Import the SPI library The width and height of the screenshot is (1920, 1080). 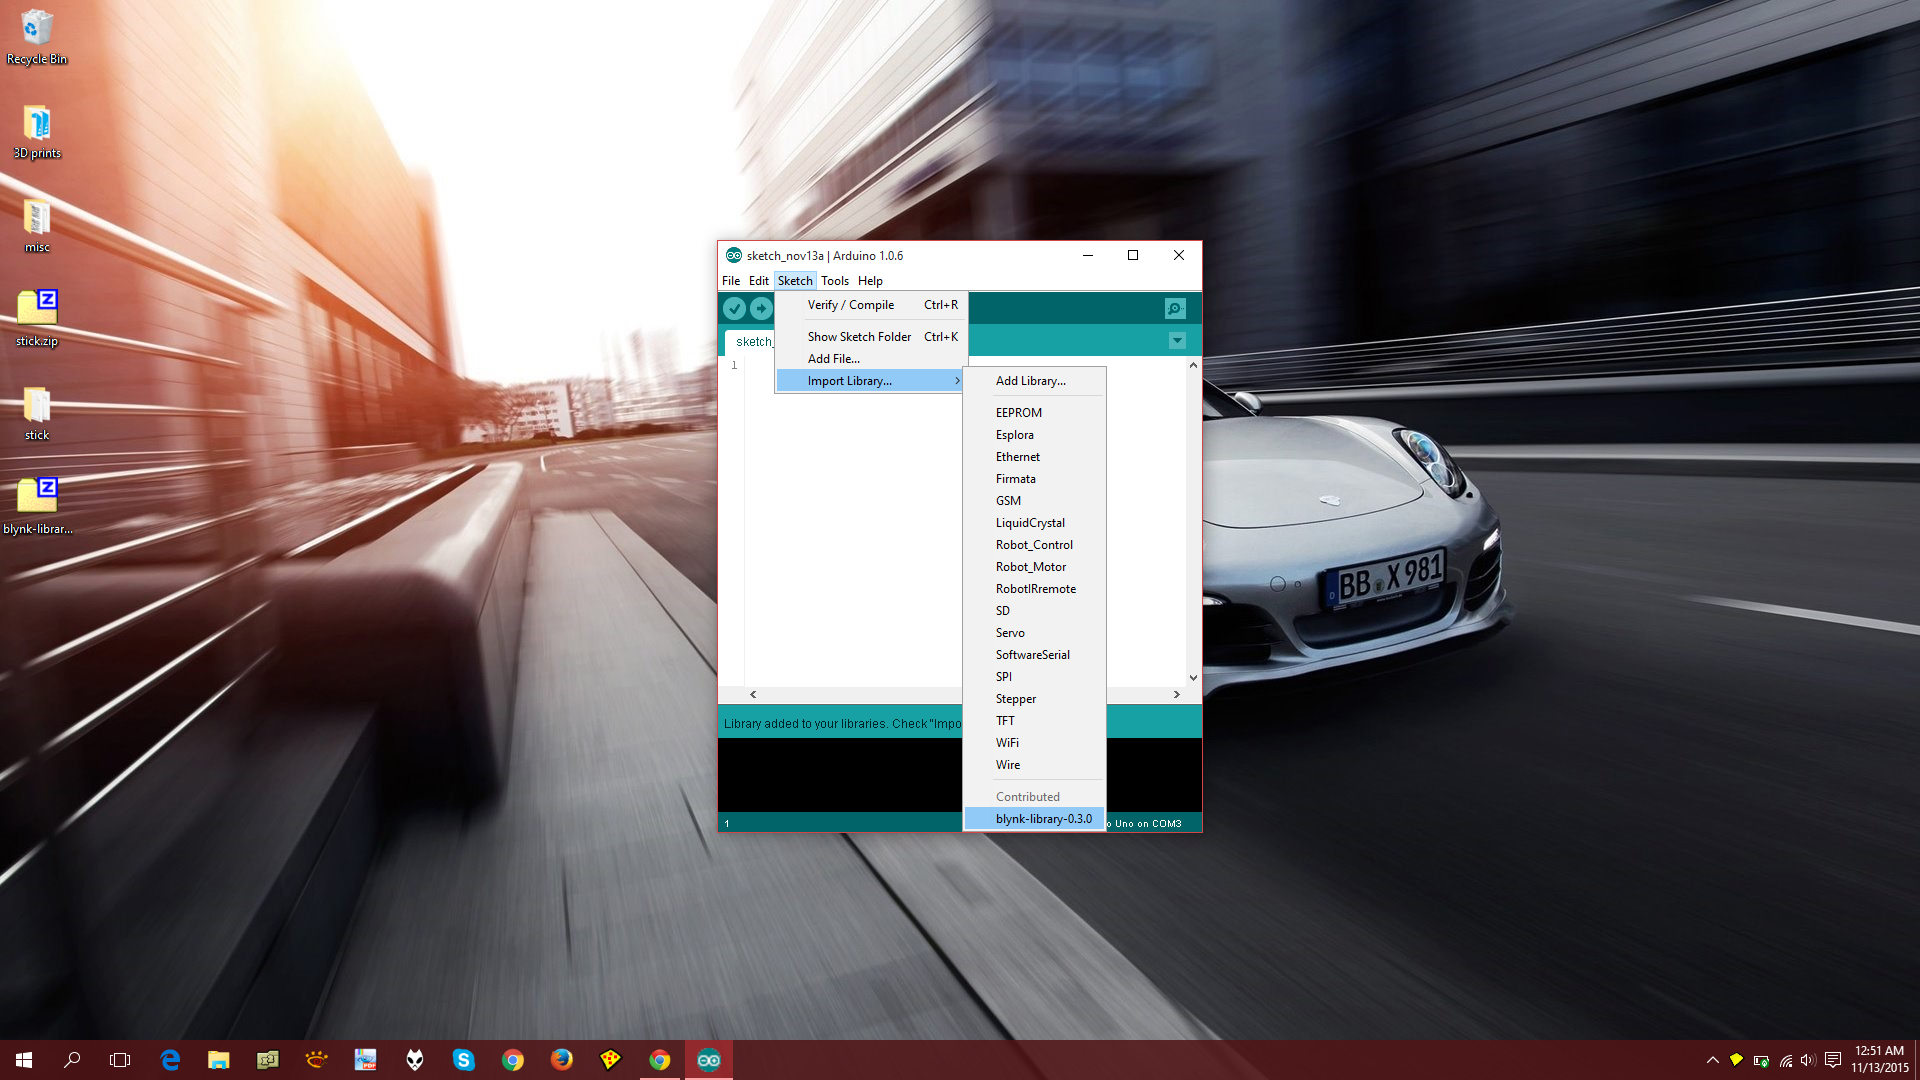click(x=1034, y=677)
